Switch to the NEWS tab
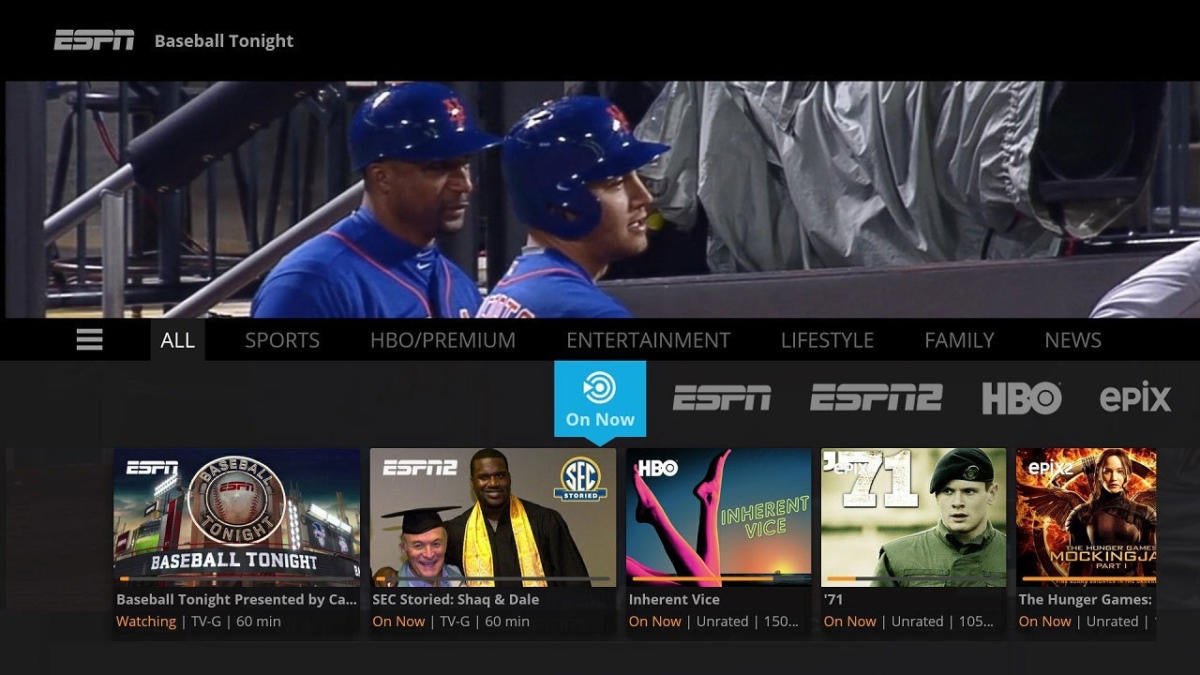 coord(1073,340)
